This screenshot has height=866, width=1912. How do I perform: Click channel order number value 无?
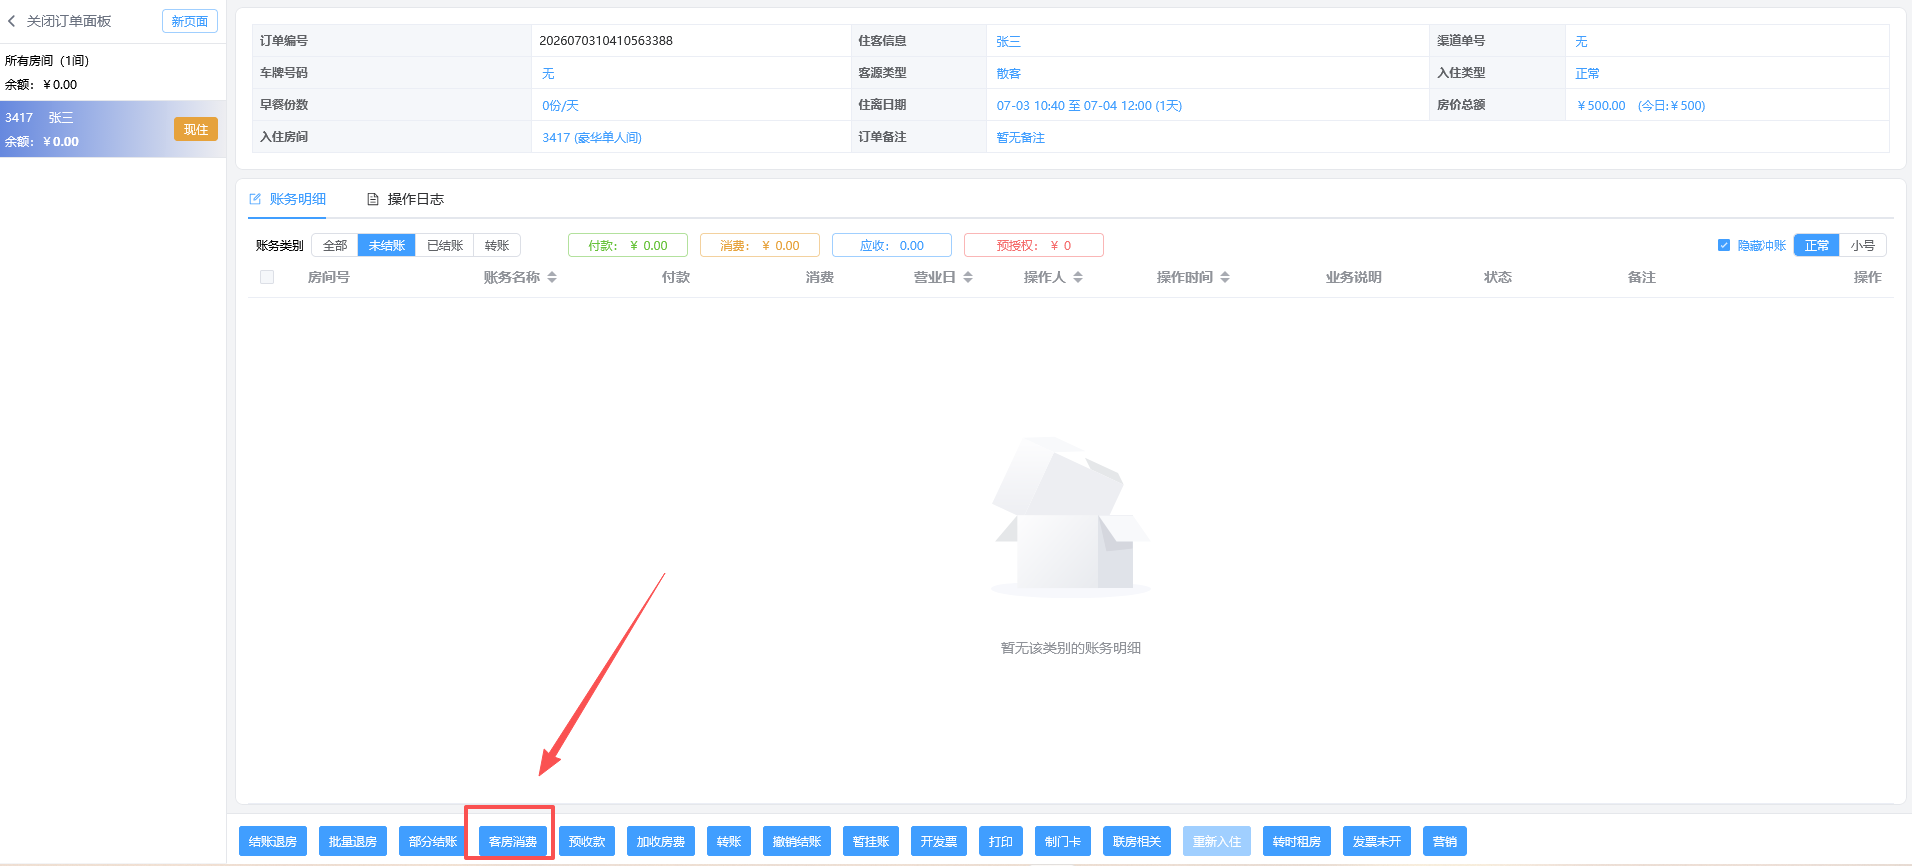click(1581, 41)
